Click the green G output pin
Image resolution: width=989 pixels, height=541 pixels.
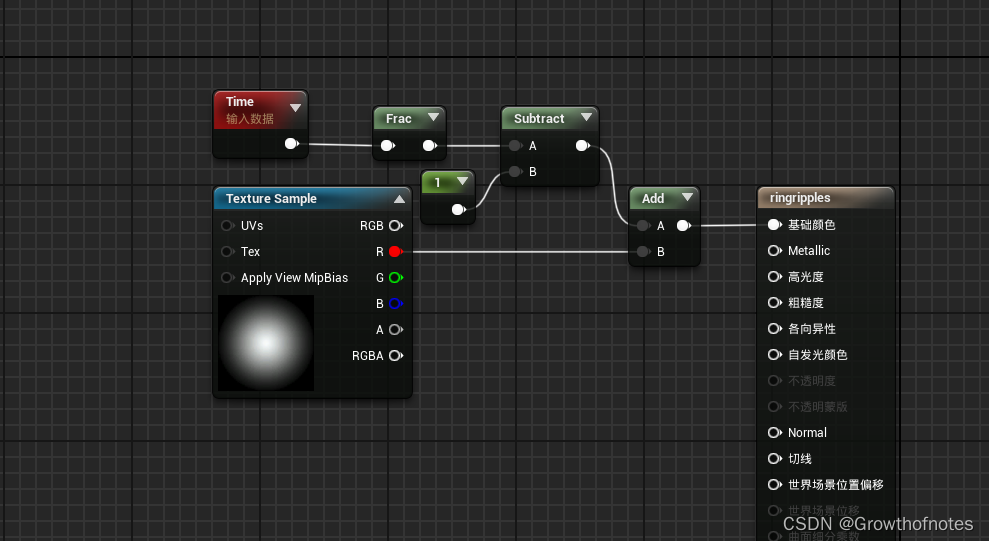(396, 277)
